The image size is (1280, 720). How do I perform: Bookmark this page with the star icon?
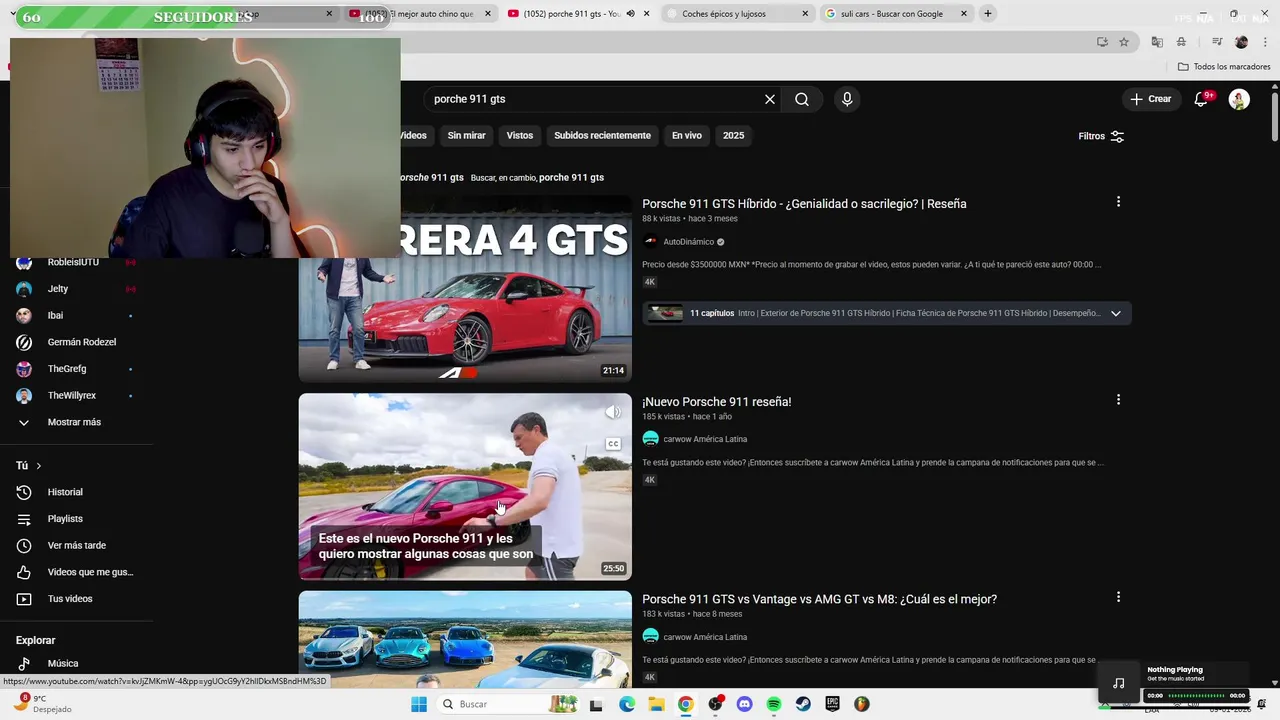point(1124,42)
